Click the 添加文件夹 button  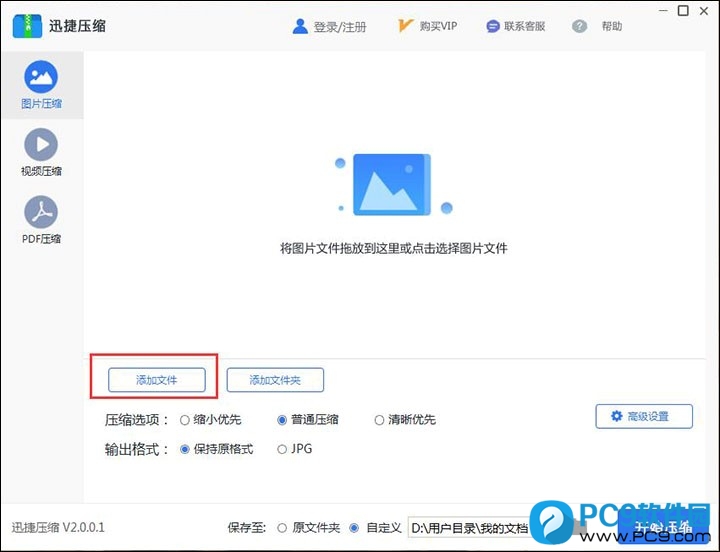pyautogui.click(x=275, y=380)
